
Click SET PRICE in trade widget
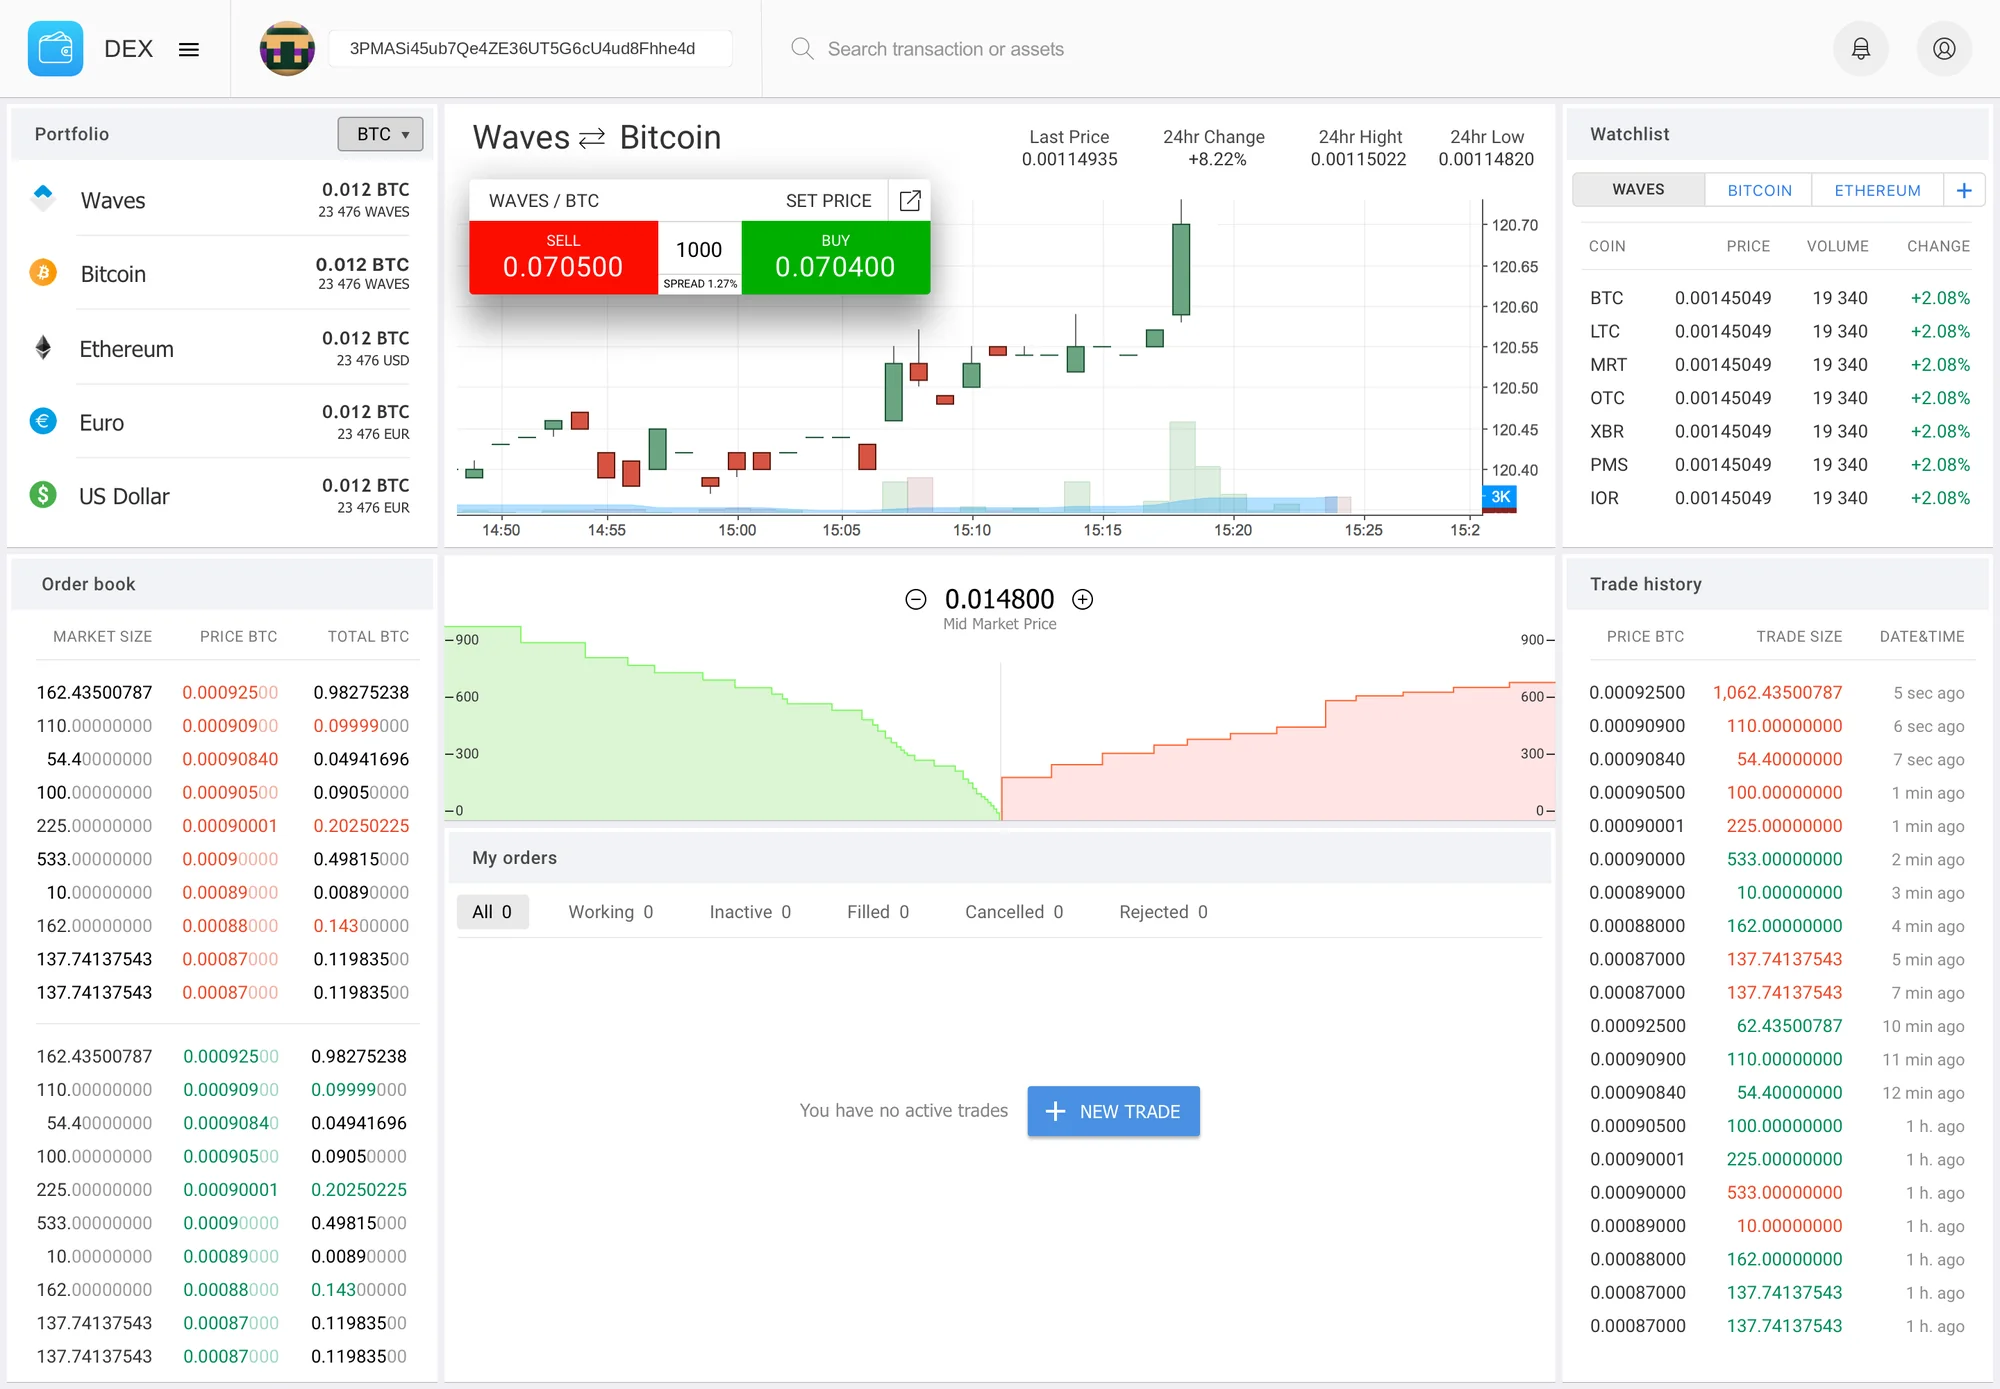pyautogui.click(x=828, y=200)
